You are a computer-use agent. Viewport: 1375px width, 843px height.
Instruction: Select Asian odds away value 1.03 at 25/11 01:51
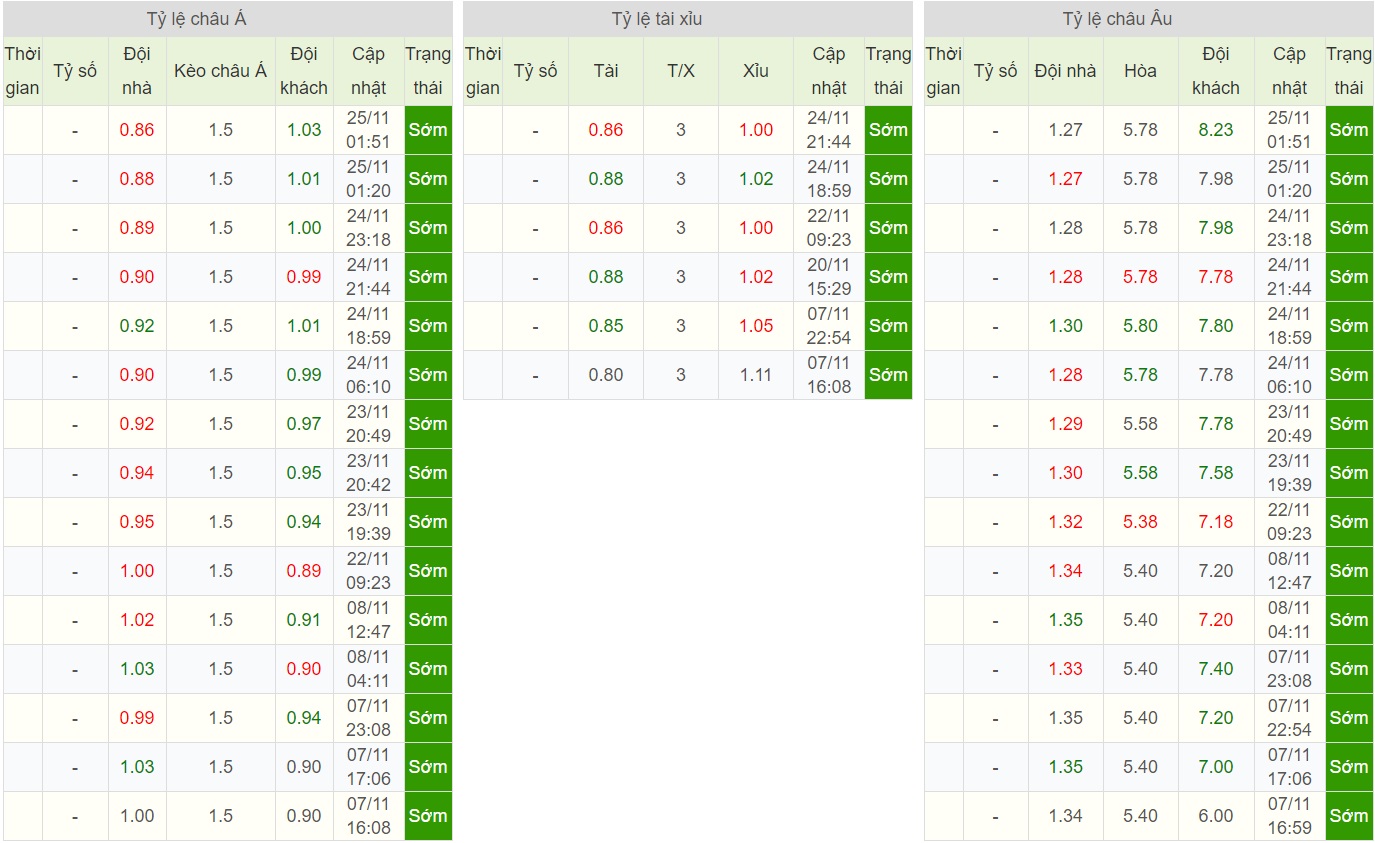coord(304,130)
